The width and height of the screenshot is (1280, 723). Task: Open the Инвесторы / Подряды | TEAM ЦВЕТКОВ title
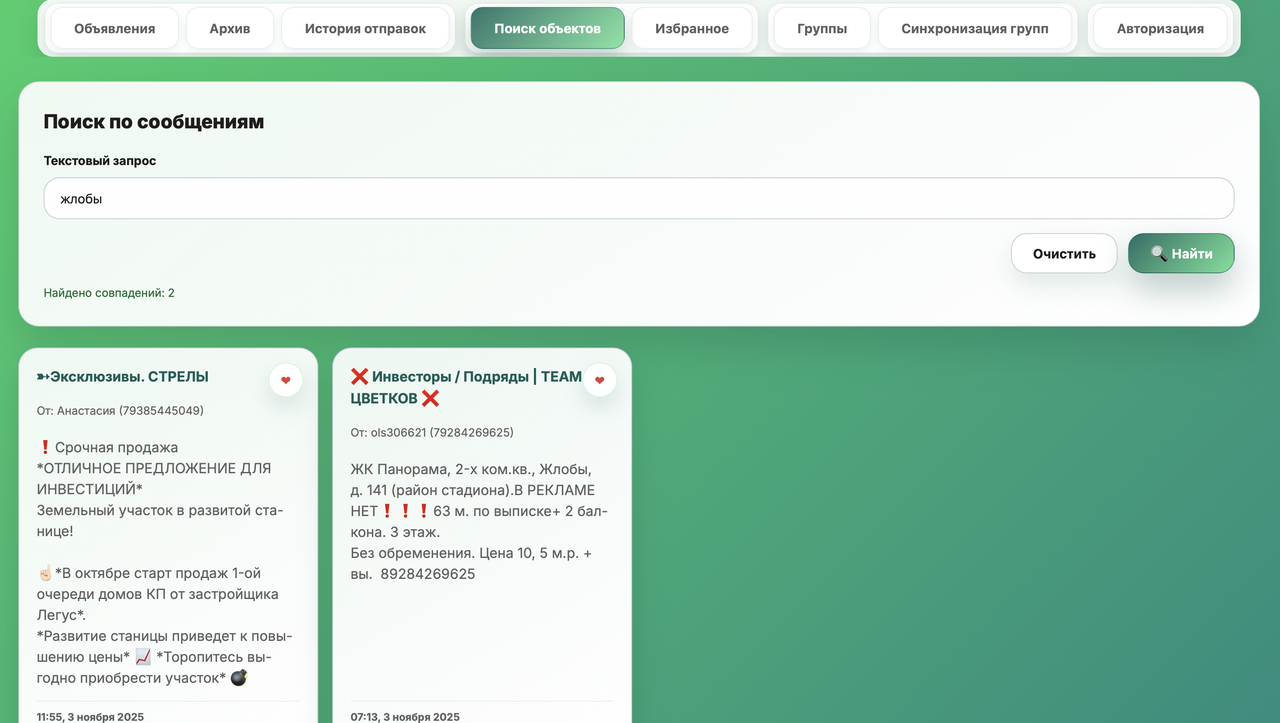point(467,387)
